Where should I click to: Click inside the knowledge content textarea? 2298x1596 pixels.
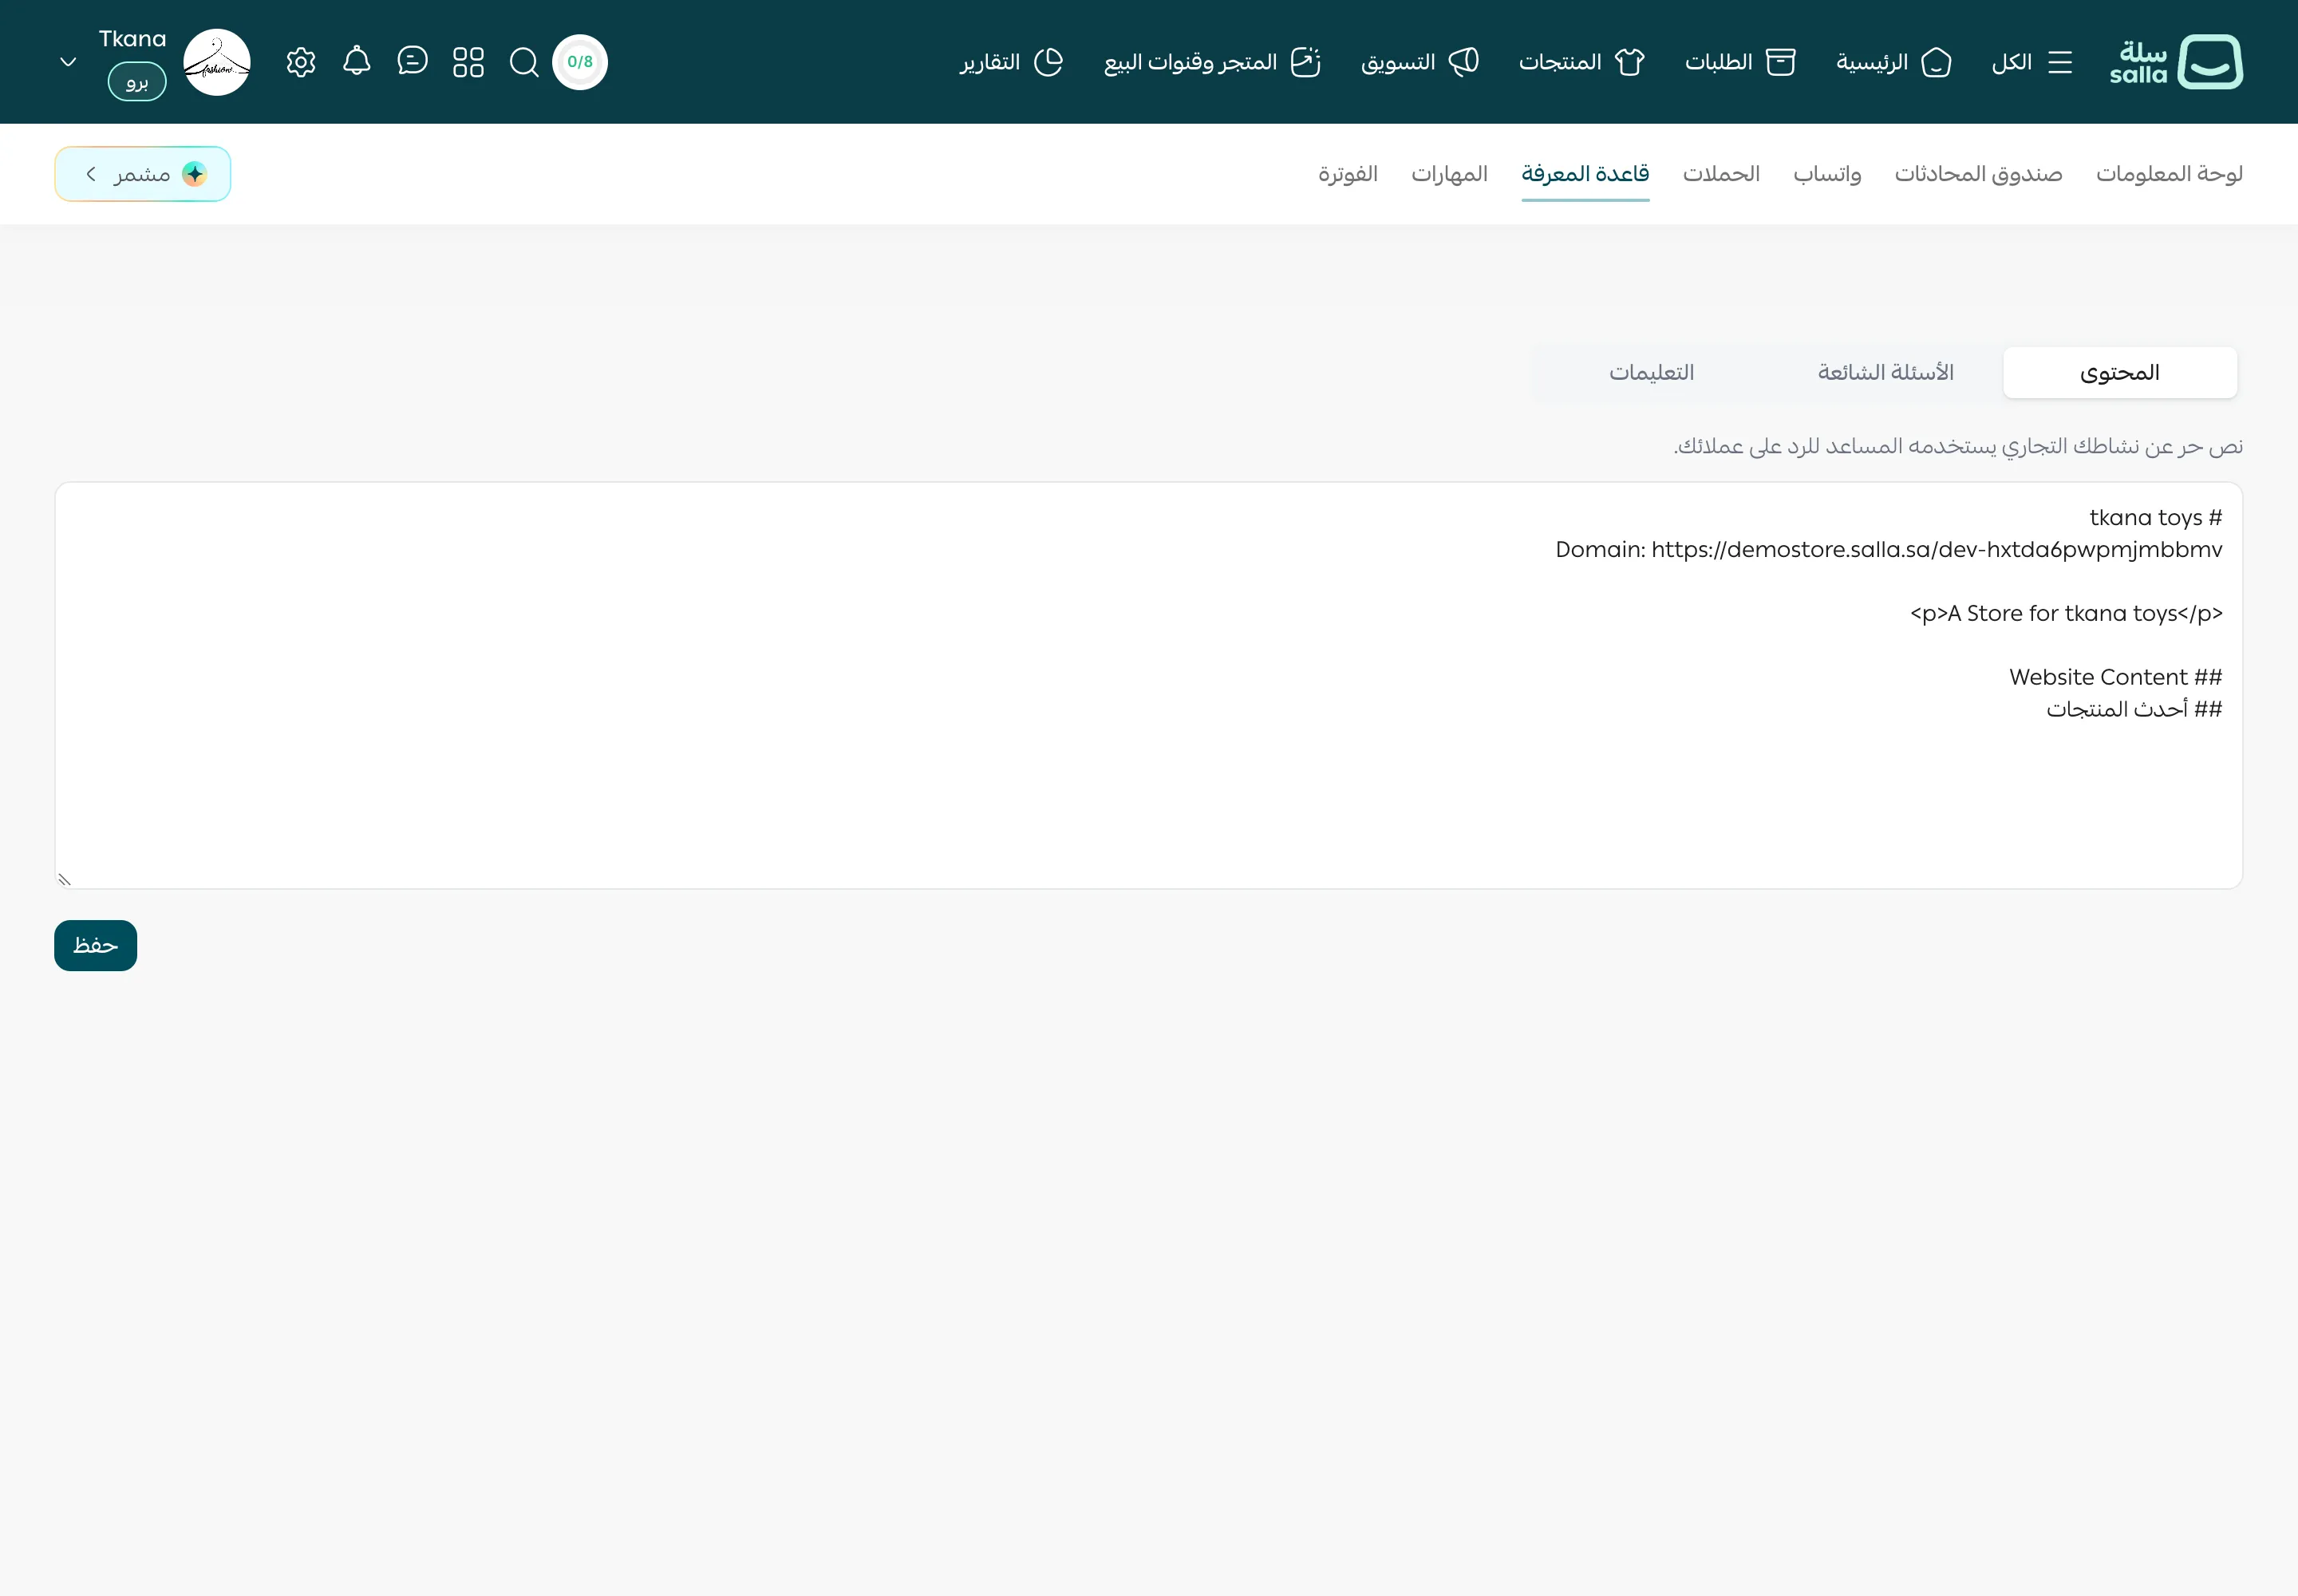1149,686
